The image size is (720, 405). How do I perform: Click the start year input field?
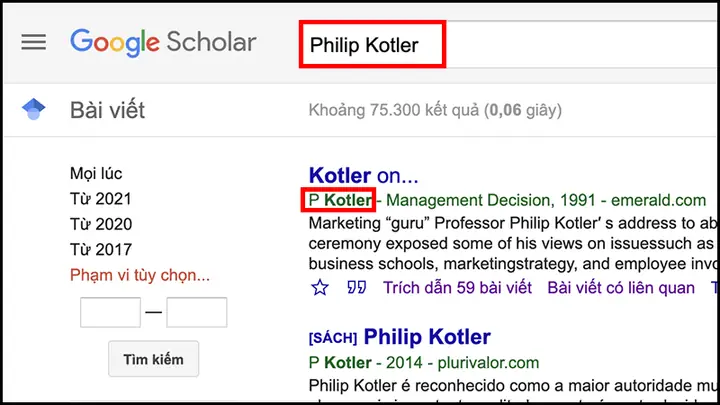click(110, 312)
